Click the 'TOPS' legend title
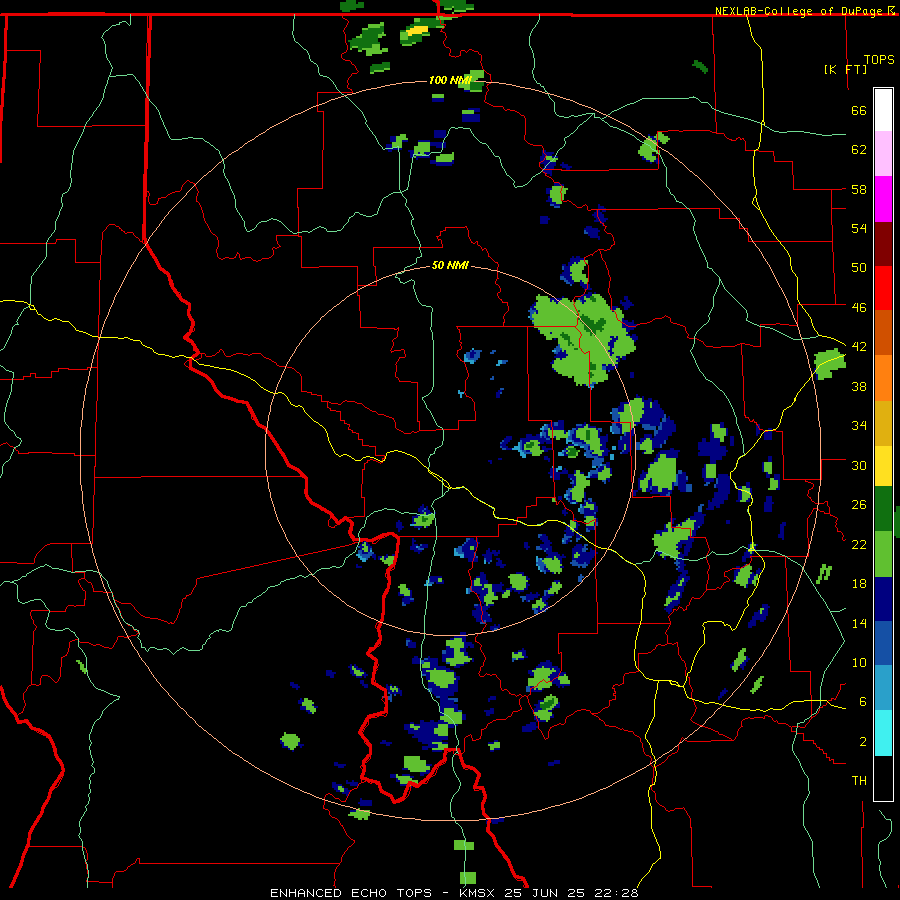 (x=879, y=59)
